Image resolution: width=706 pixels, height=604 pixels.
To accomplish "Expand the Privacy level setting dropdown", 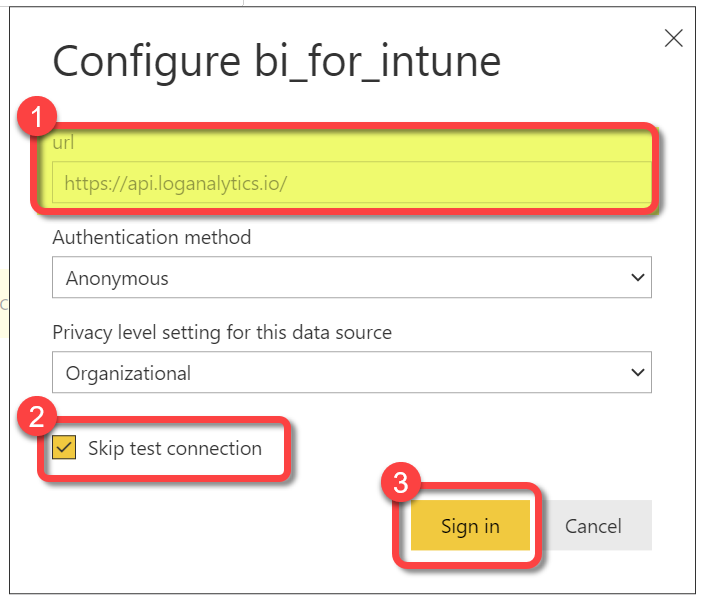I will click(x=351, y=373).
